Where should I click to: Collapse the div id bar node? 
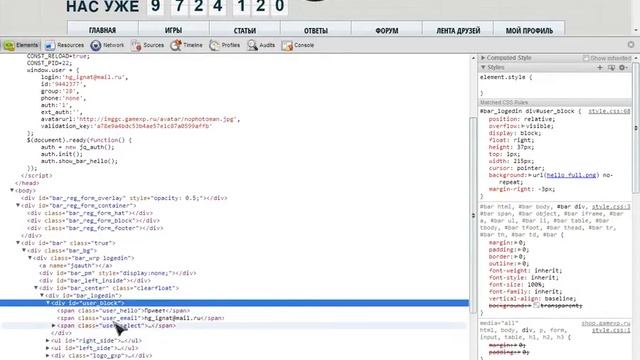18,243
